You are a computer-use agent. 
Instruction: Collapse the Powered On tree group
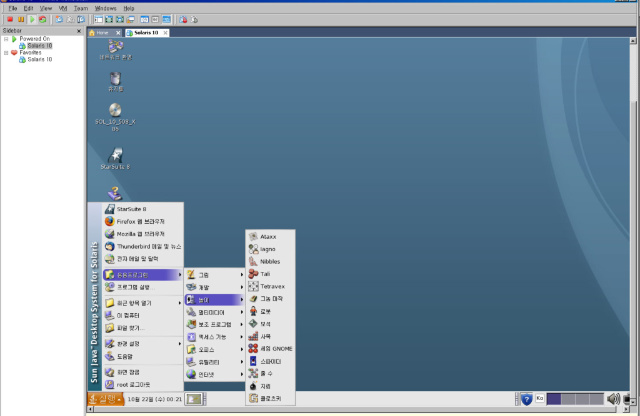(x=6, y=39)
